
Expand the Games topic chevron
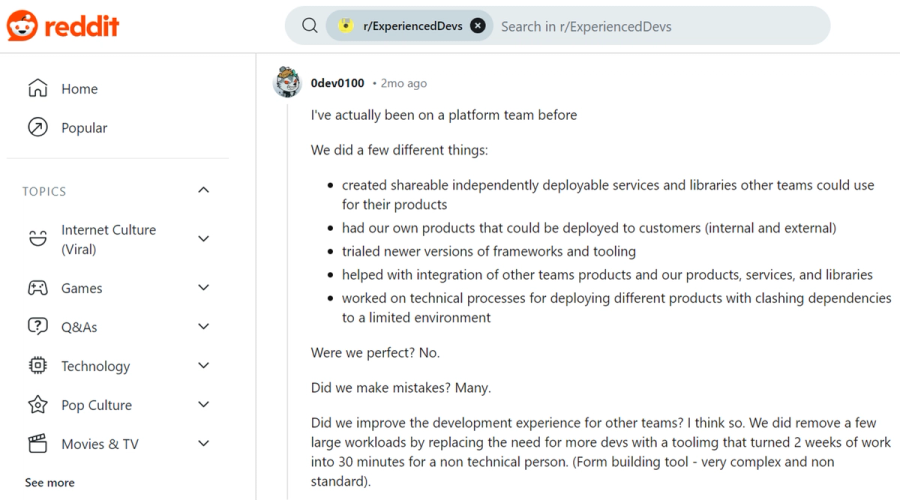[204, 288]
